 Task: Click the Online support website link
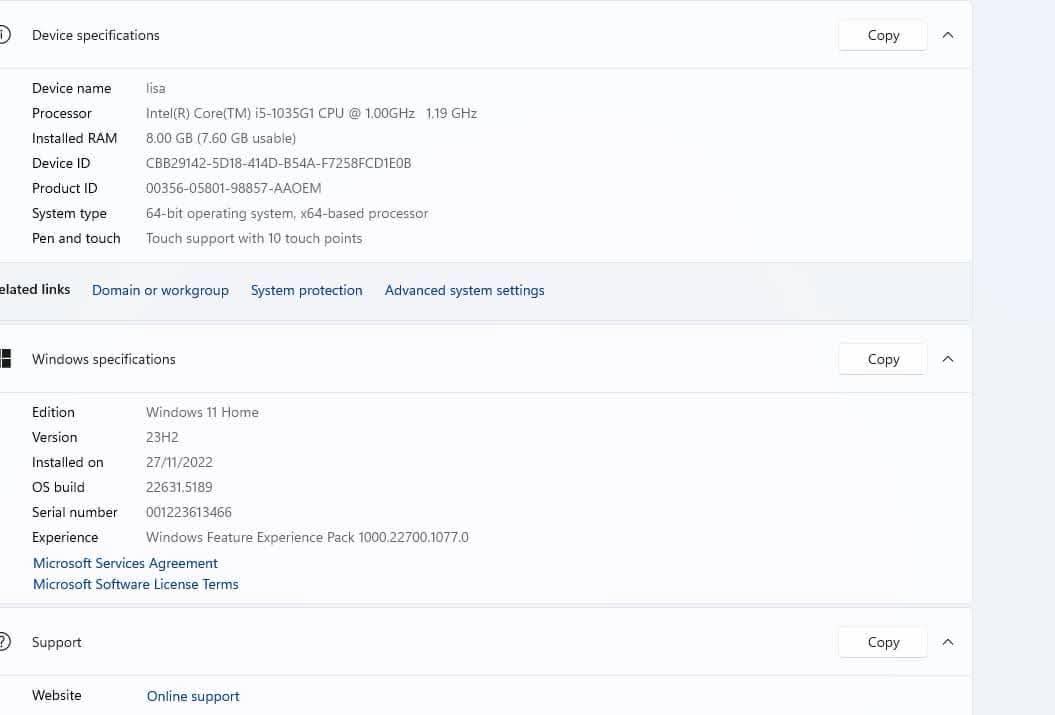click(193, 696)
